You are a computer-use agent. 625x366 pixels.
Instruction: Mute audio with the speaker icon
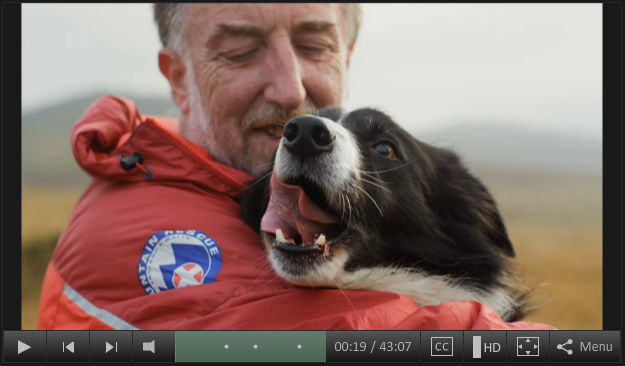click(x=153, y=347)
